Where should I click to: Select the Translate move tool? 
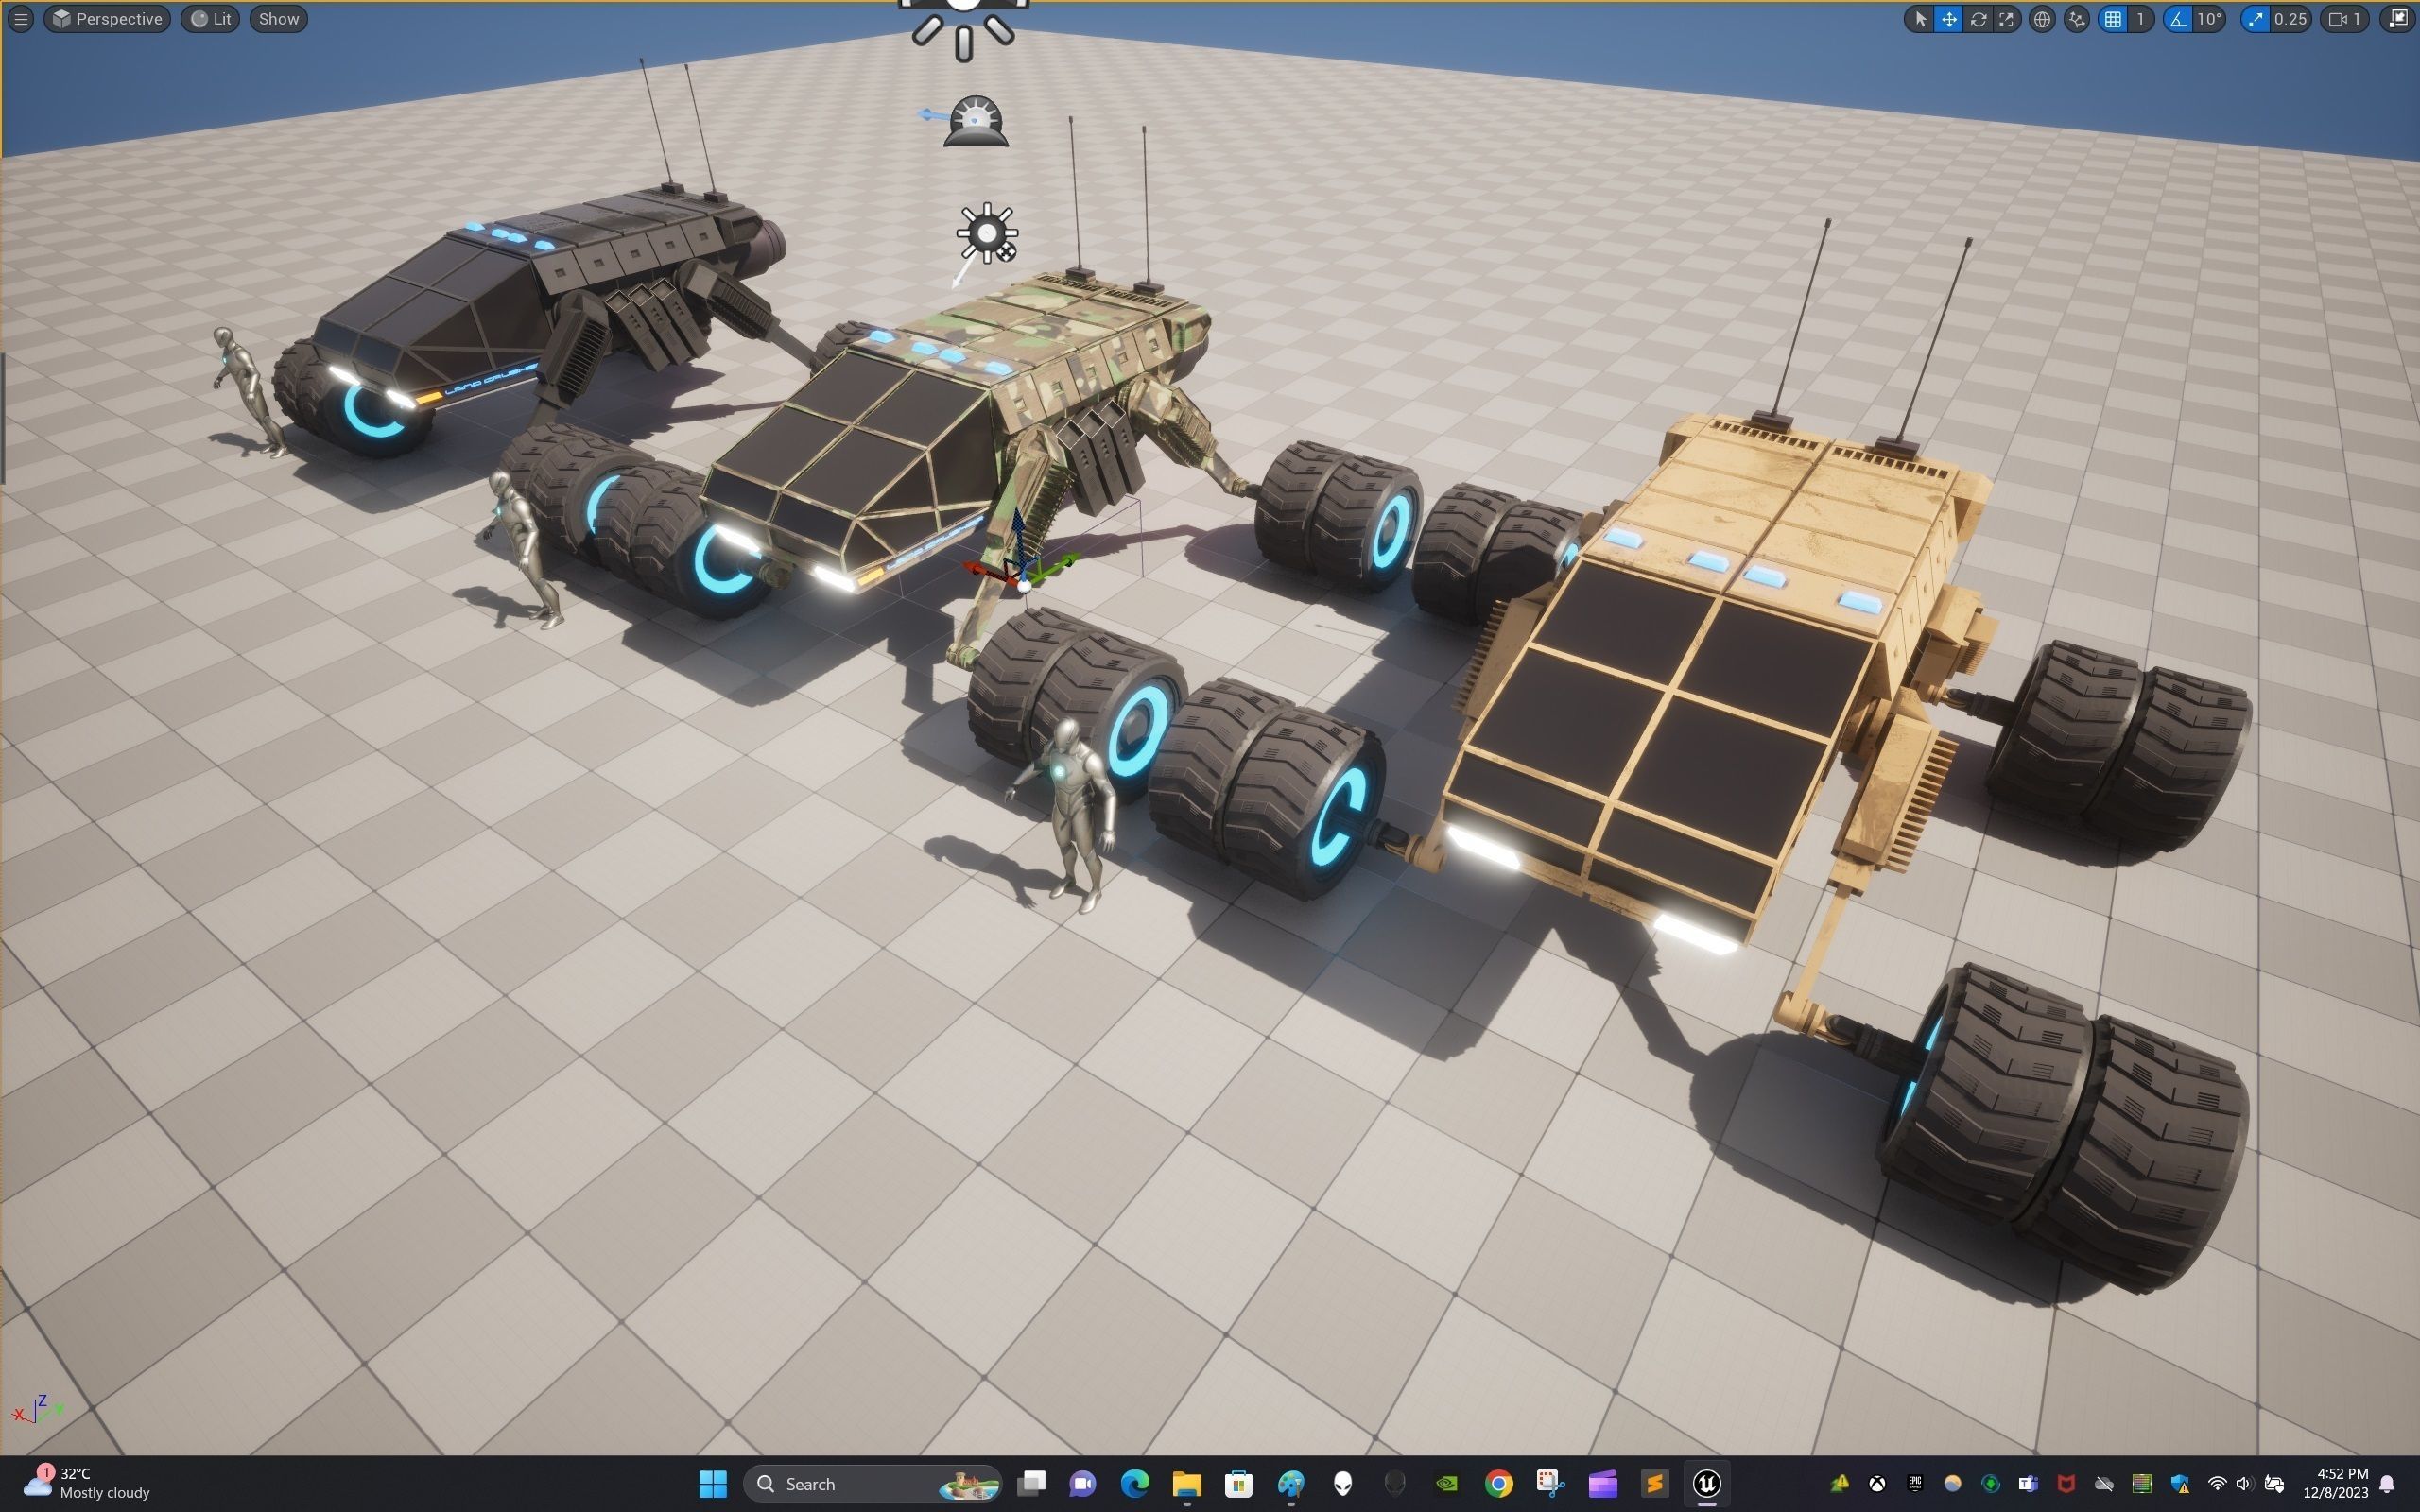coord(1949,19)
